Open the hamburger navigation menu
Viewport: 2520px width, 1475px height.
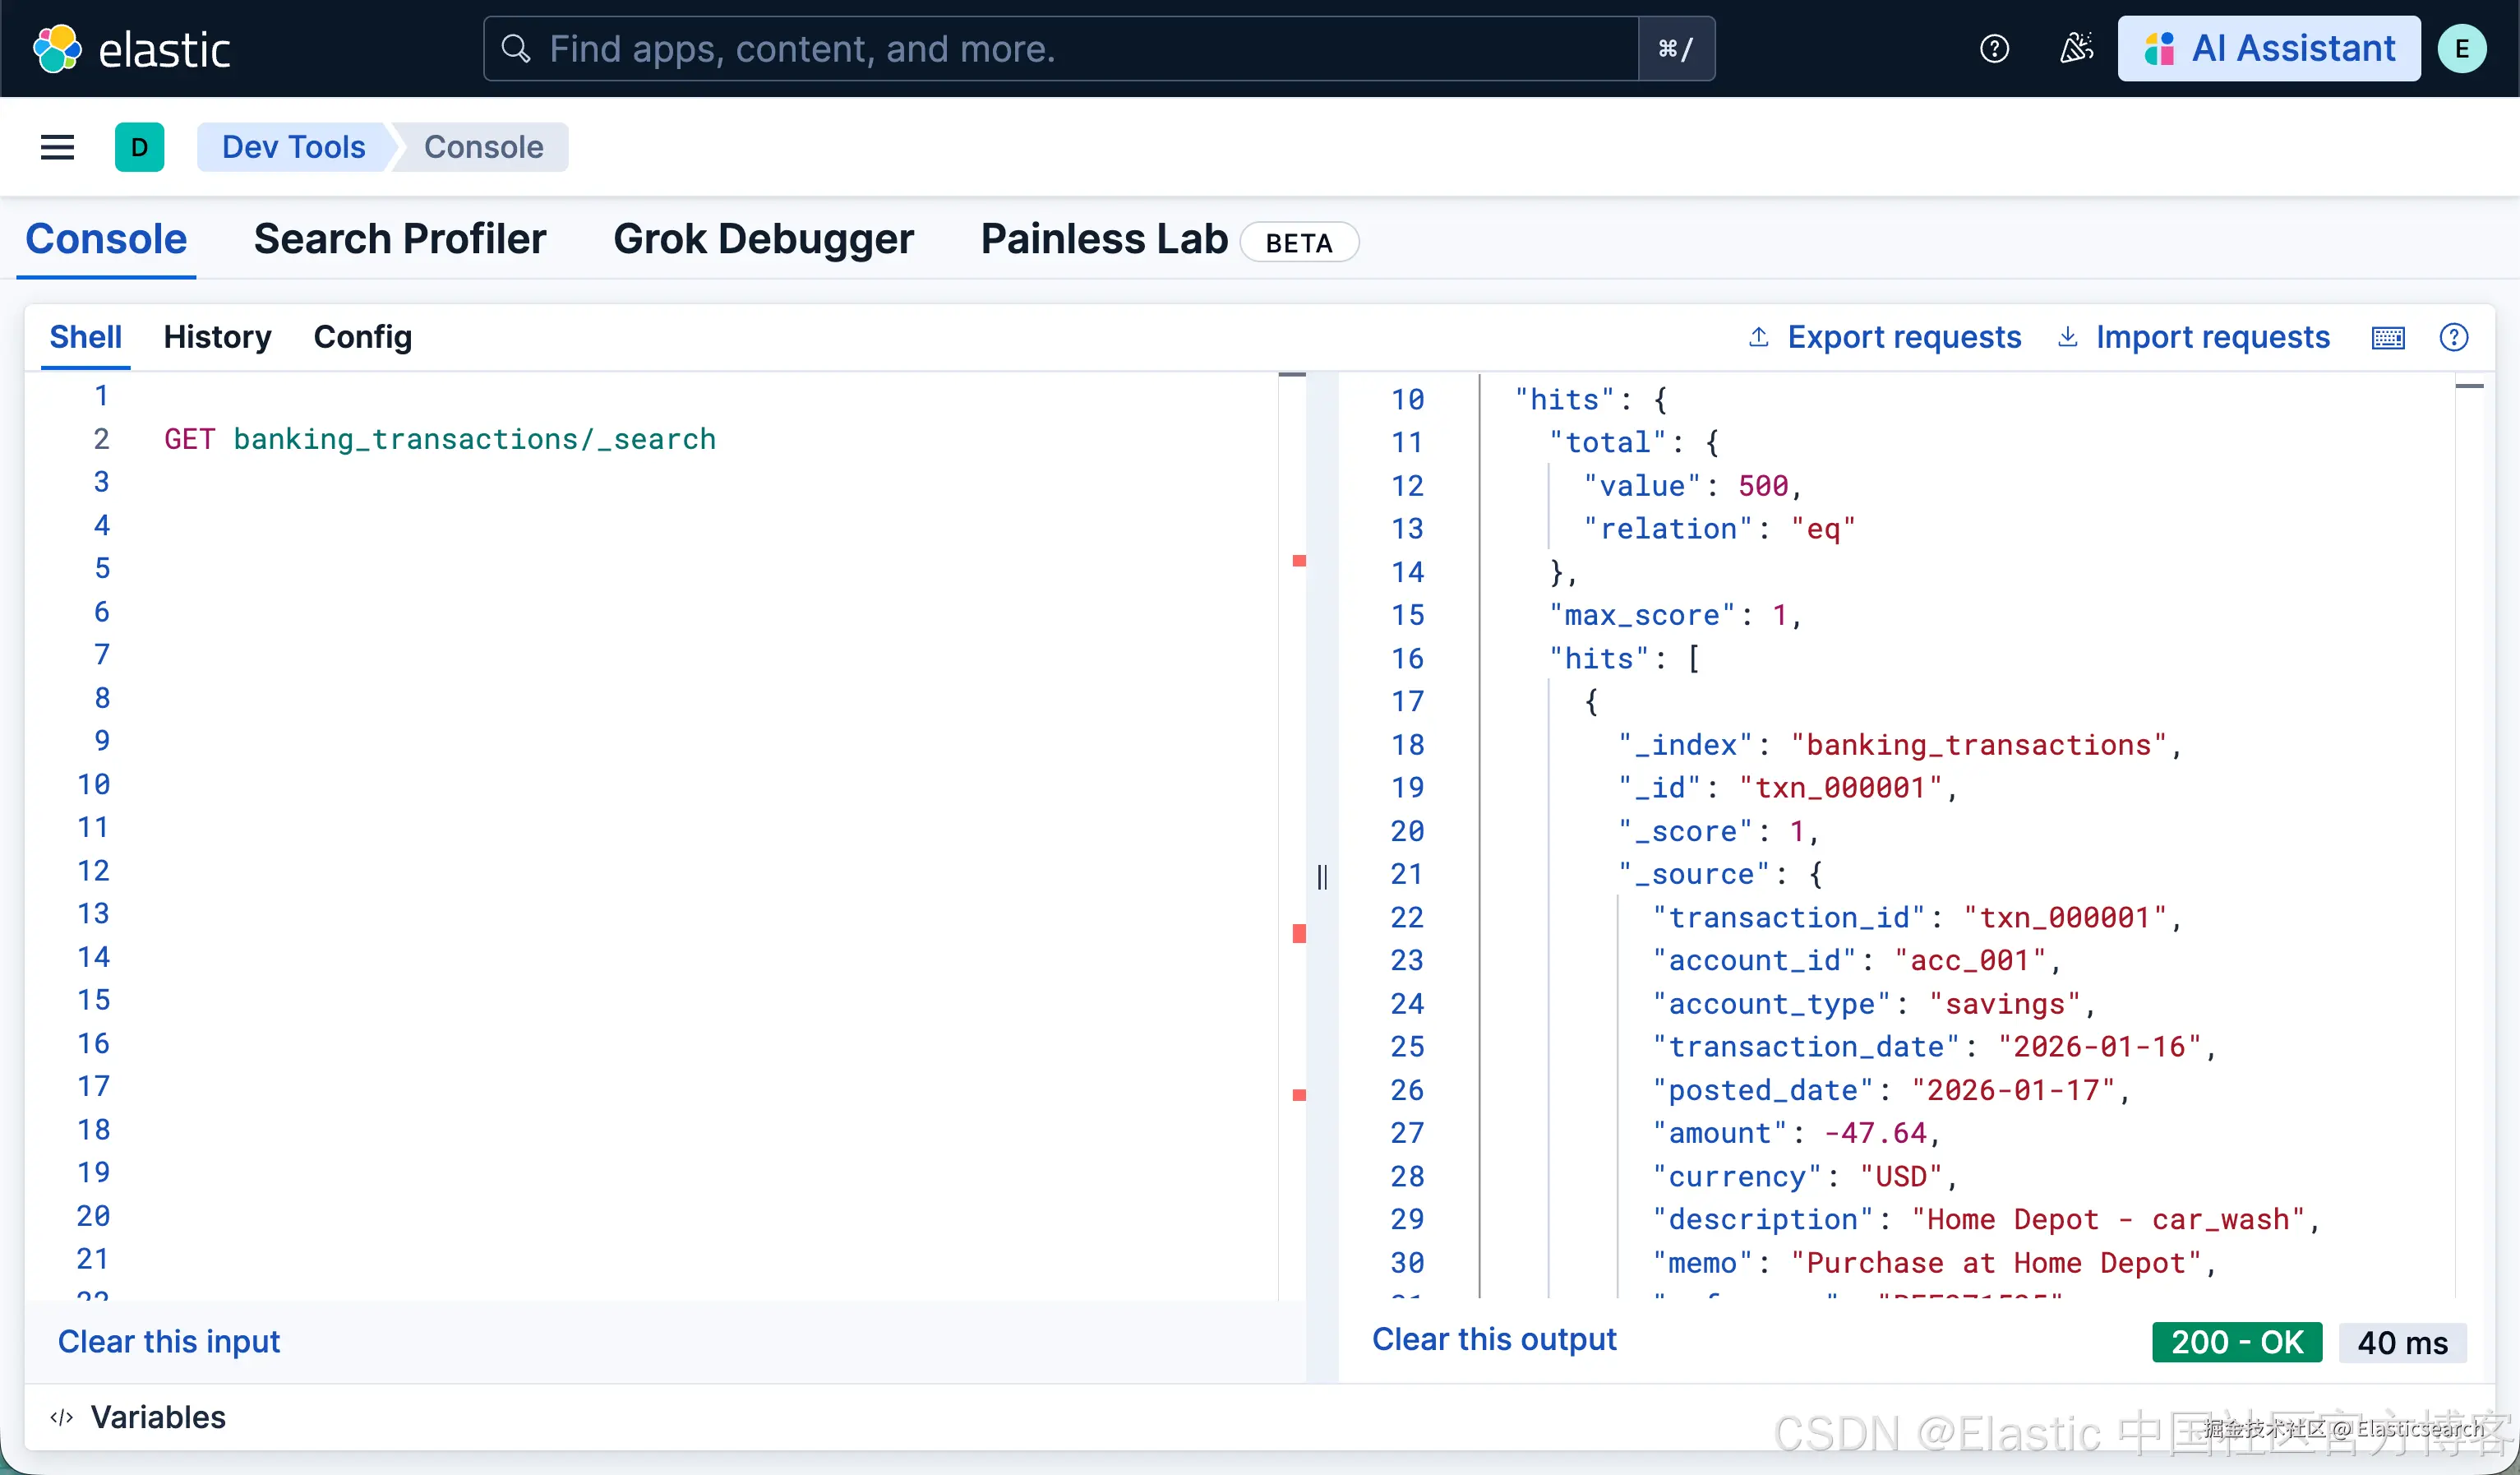click(x=57, y=147)
